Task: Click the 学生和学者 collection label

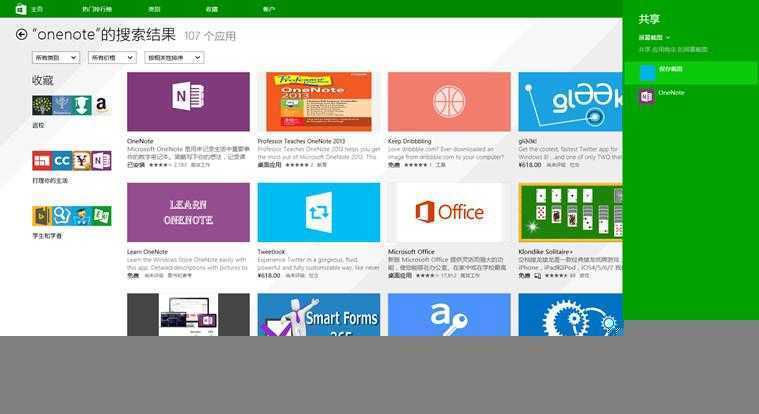Action: (x=47, y=236)
